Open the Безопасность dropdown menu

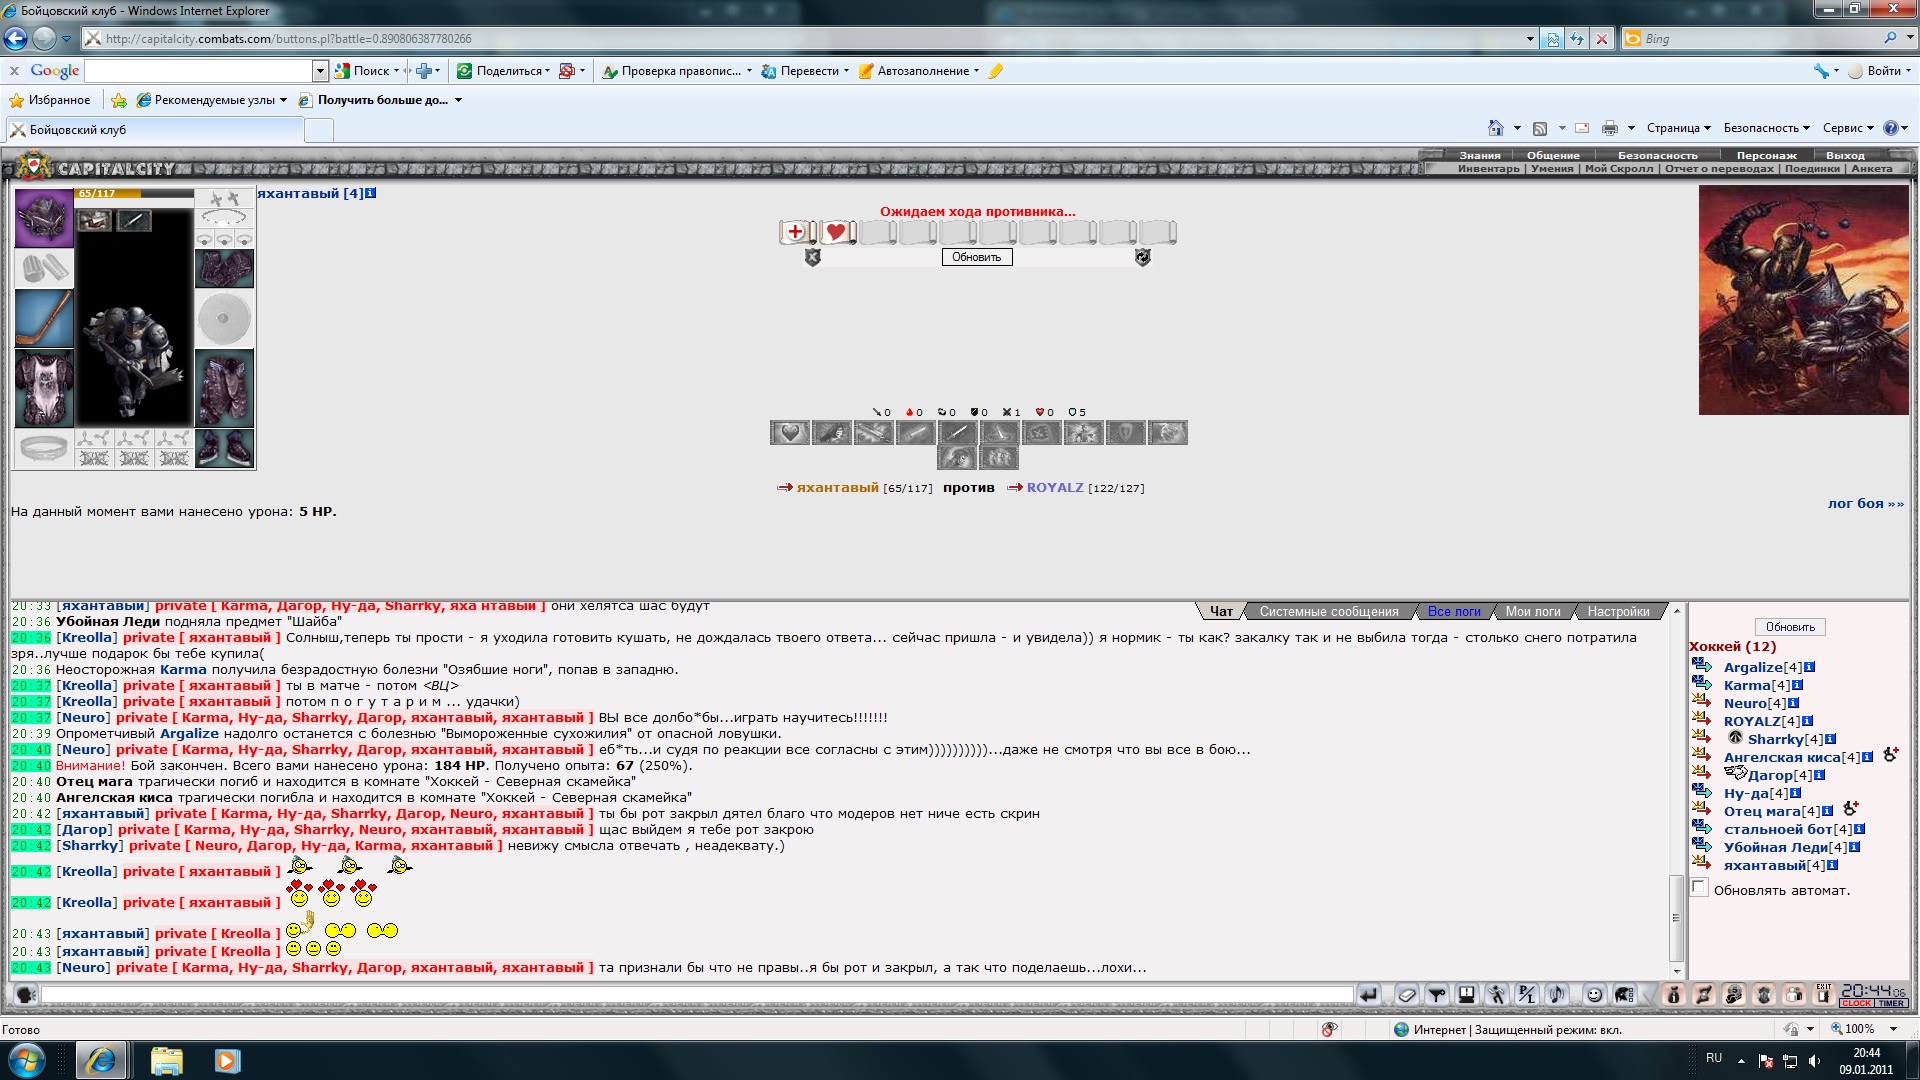point(1767,128)
